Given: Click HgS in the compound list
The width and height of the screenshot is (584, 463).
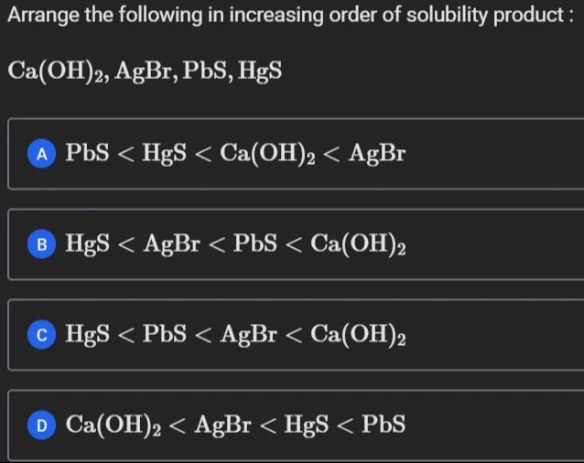Looking at the screenshot, I should click(x=260, y=71).
